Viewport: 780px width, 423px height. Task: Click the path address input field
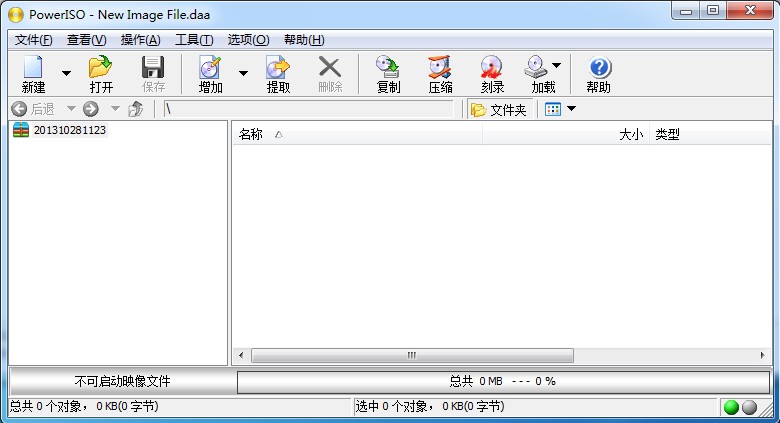(308, 108)
